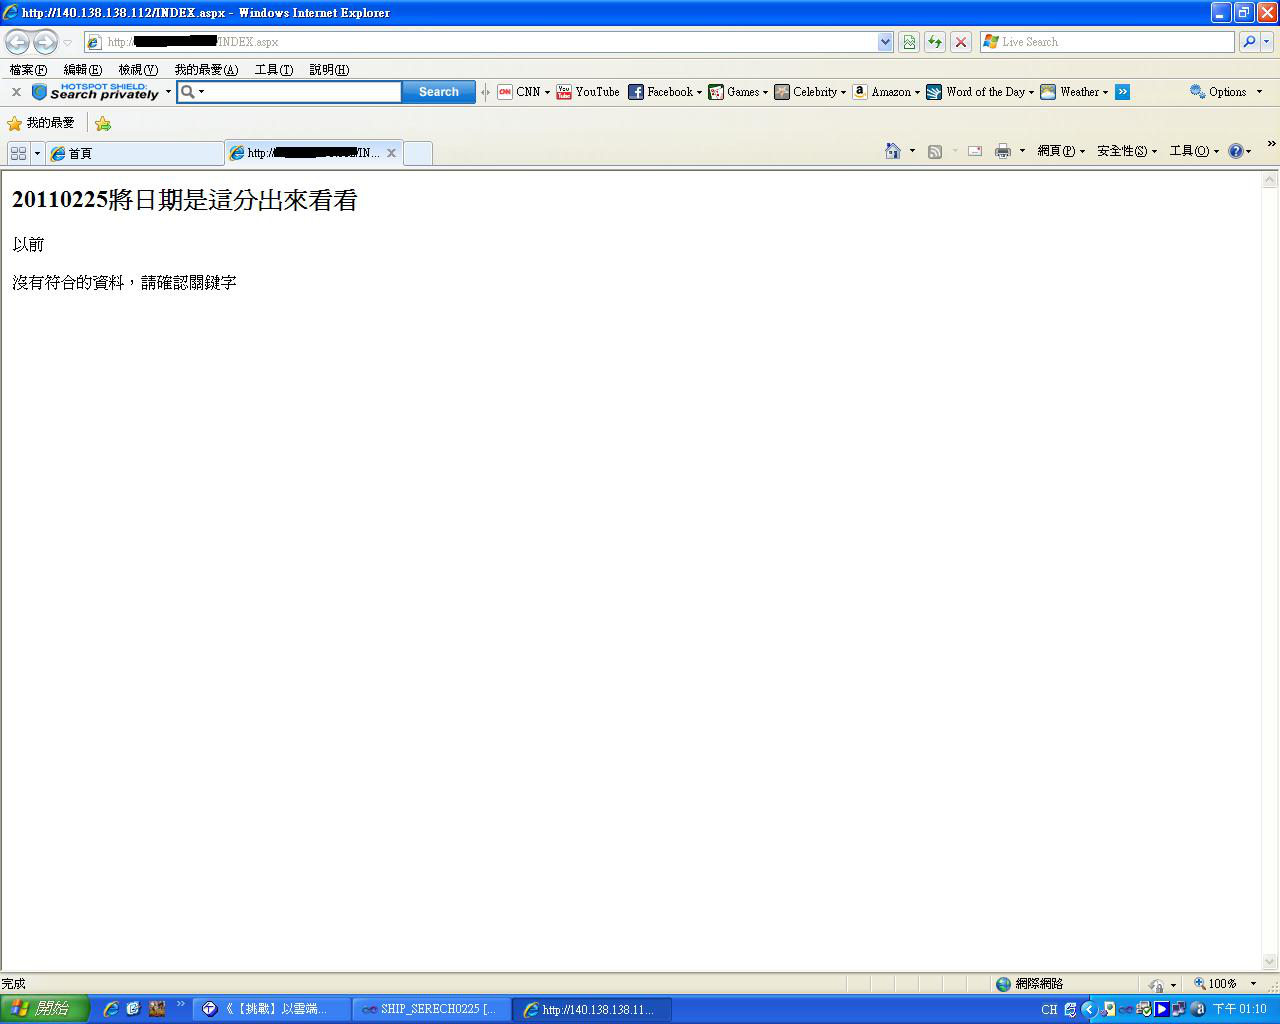Open the 檢視(V) menu
Viewport: 1280px width, 1024px height.
click(x=138, y=70)
